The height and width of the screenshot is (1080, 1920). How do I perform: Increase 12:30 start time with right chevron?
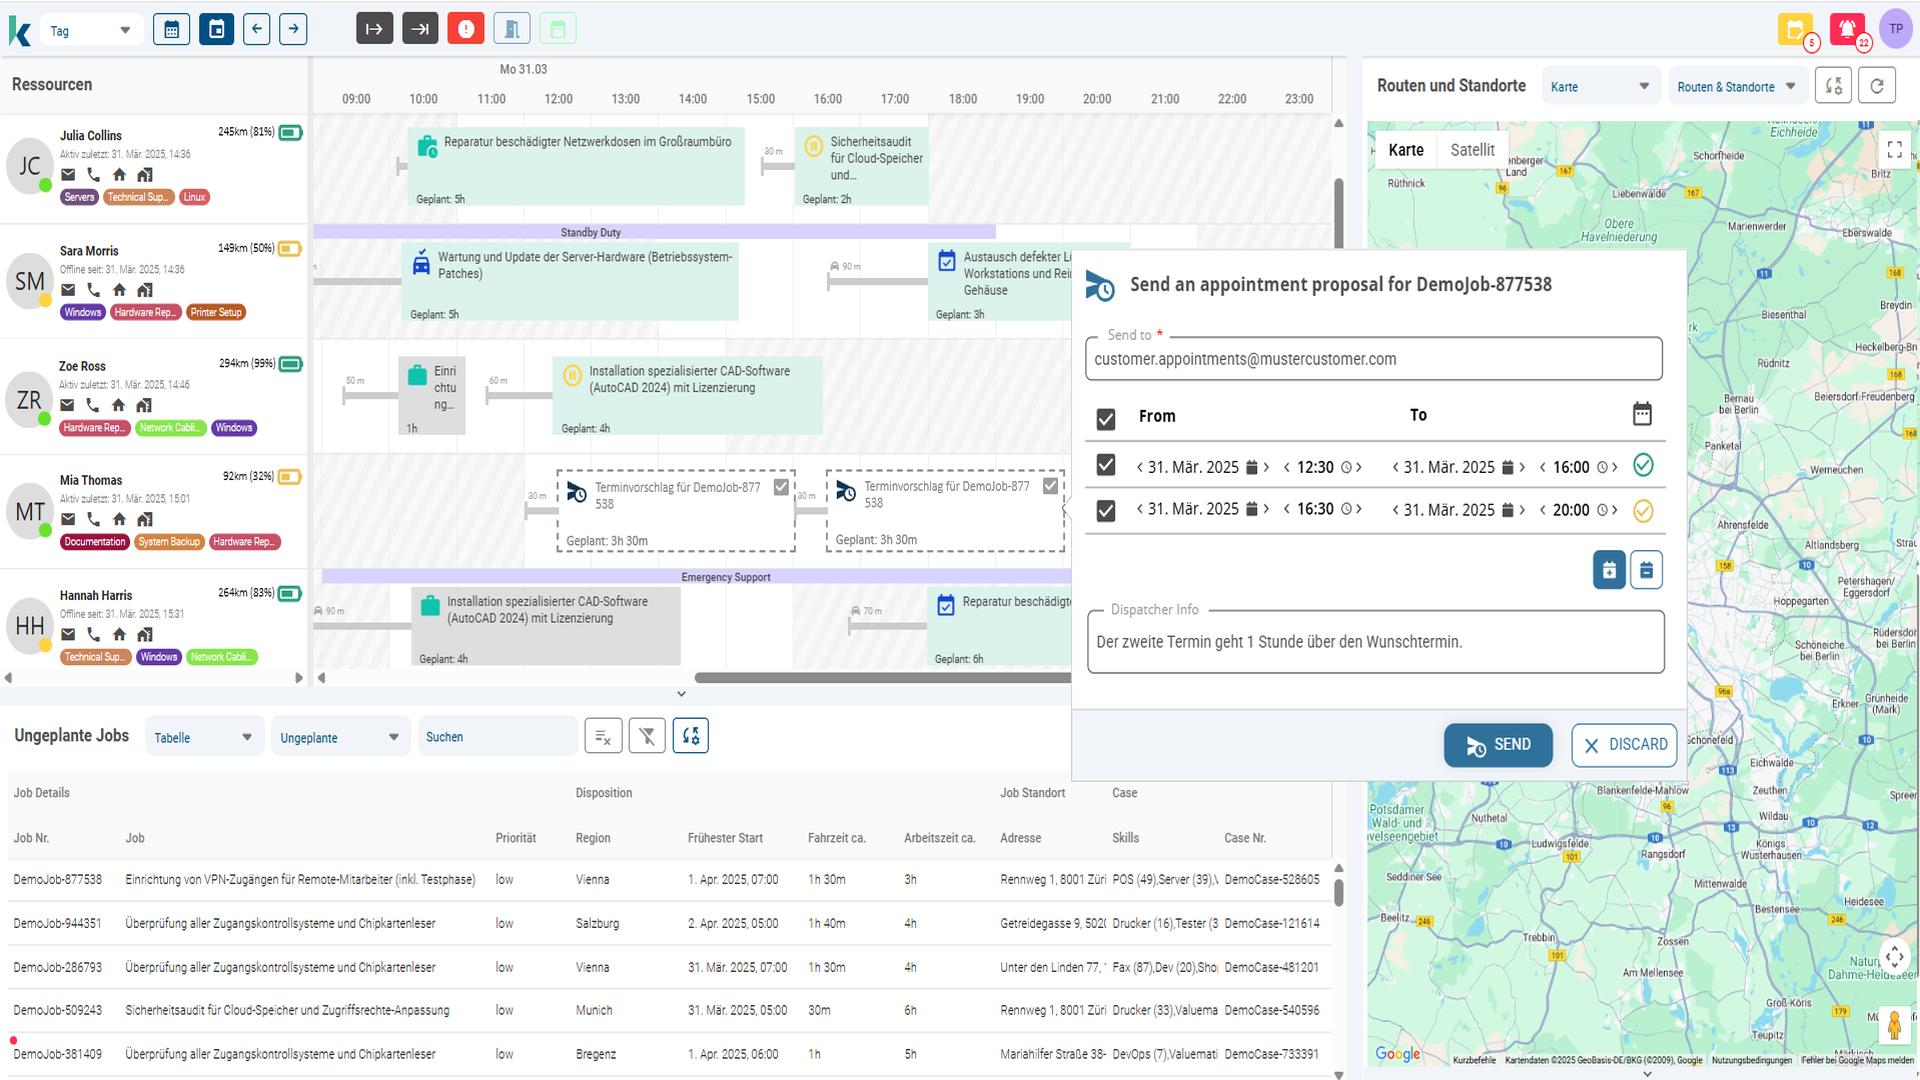[1359, 467]
